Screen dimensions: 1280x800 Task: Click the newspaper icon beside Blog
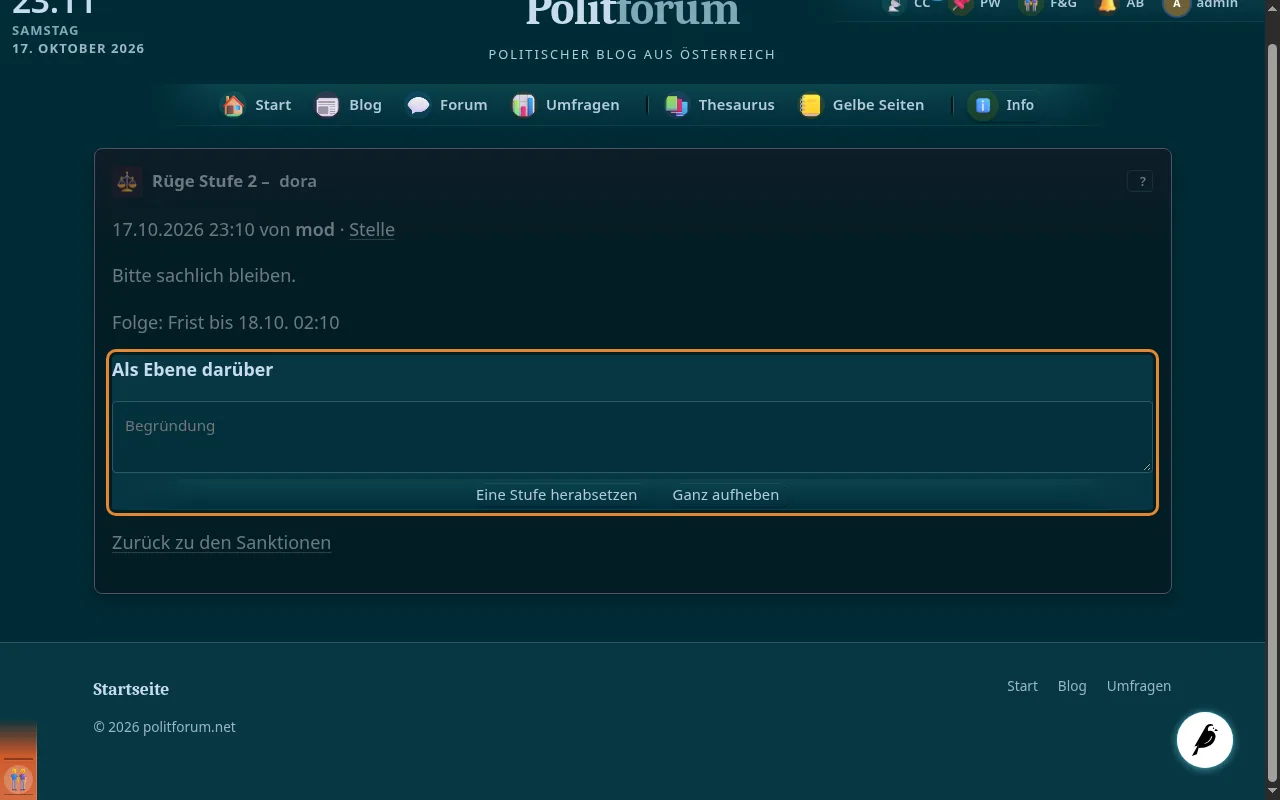(327, 105)
